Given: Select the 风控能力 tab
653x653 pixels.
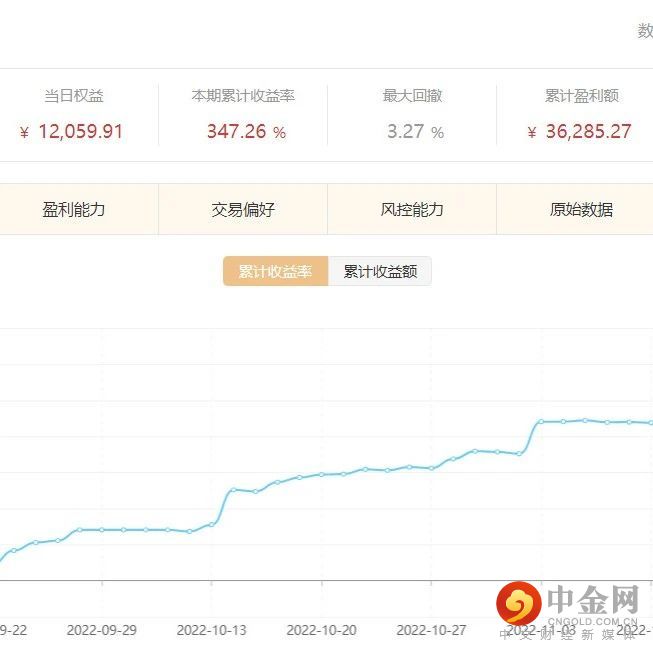Looking at the screenshot, I should coord(412,209).
